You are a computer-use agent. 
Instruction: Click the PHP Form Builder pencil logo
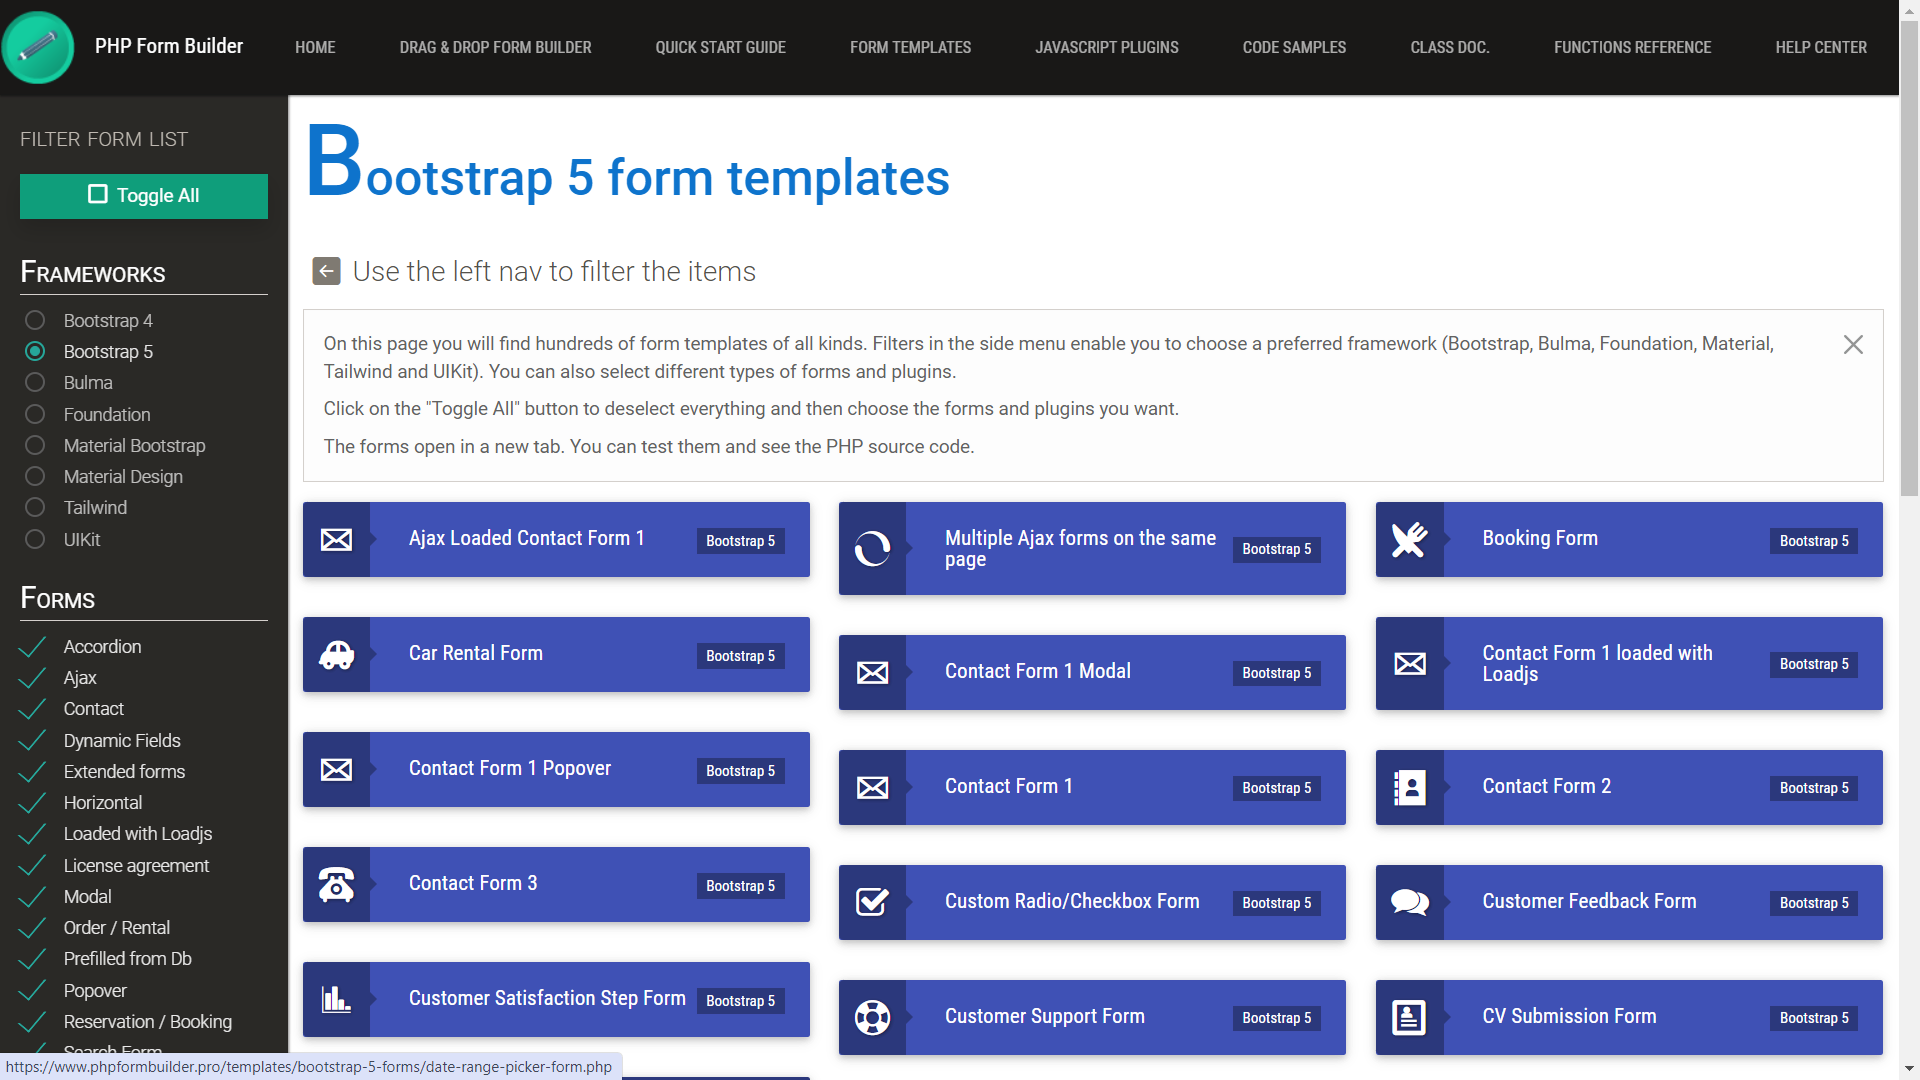point(39,47)
